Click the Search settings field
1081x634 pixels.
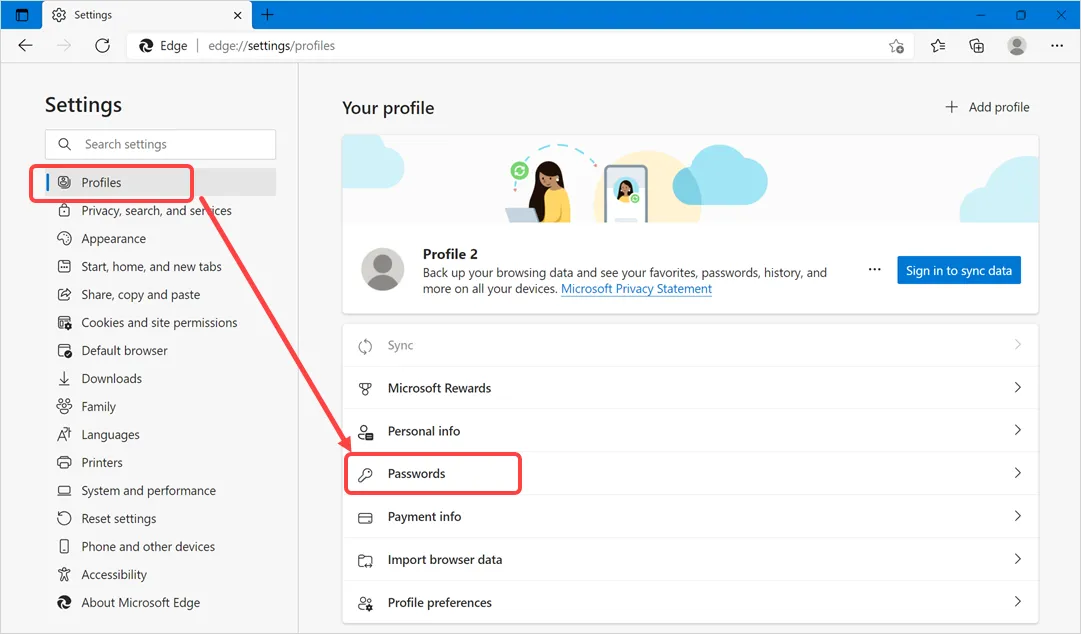tap(160, 144)
